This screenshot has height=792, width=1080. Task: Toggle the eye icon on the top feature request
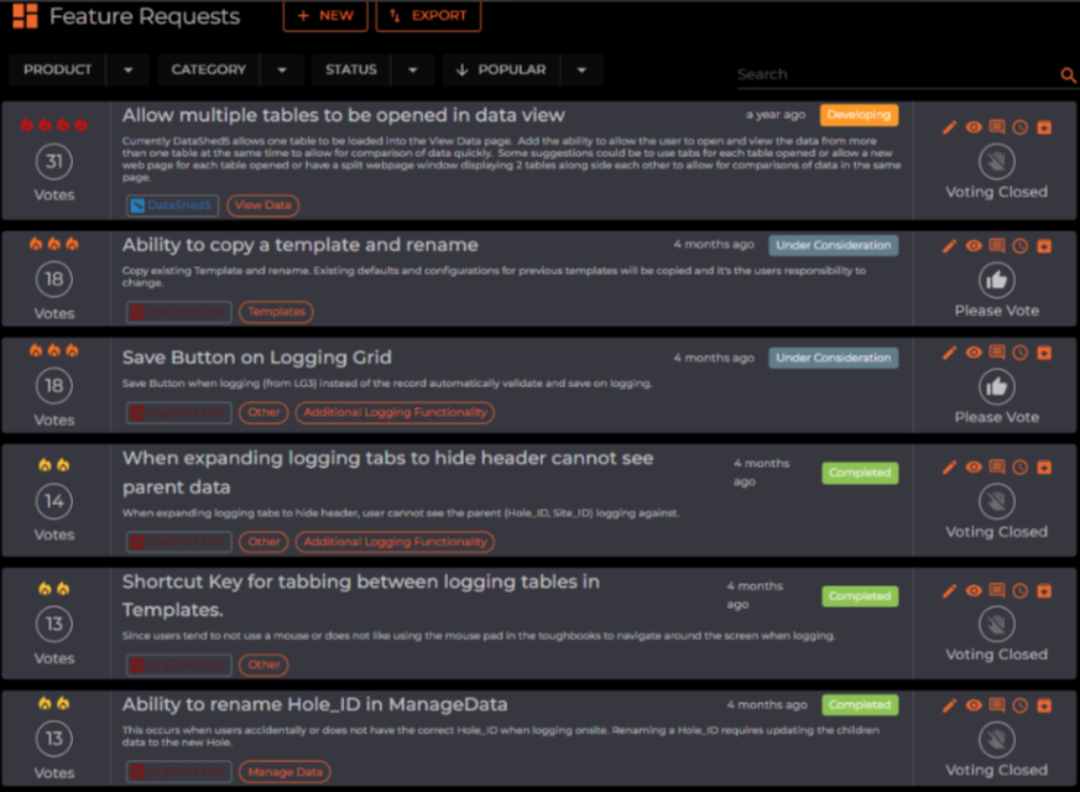pyautogui.click(x=972, y=127)
